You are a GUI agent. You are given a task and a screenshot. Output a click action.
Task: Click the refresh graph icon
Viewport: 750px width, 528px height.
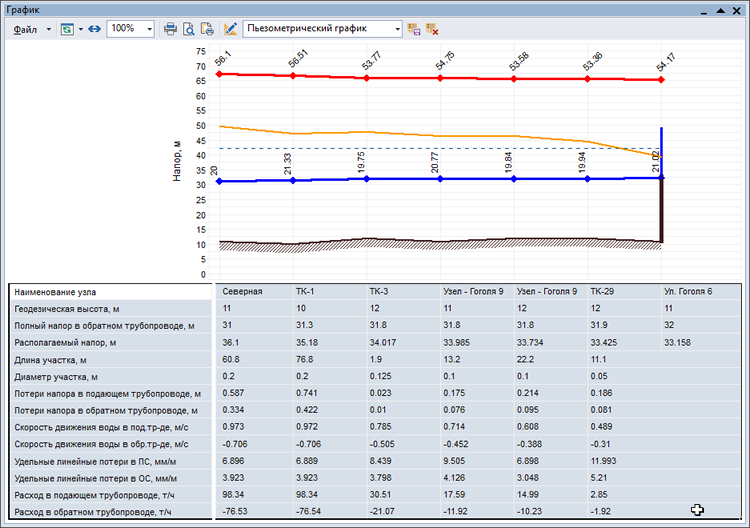click(66, 29)
